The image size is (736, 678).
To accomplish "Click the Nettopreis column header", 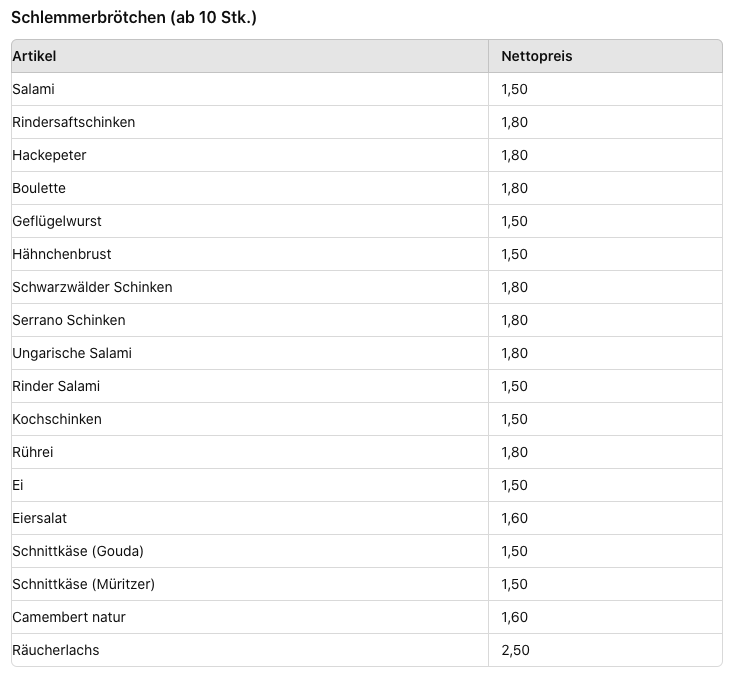I will point(536,56).
